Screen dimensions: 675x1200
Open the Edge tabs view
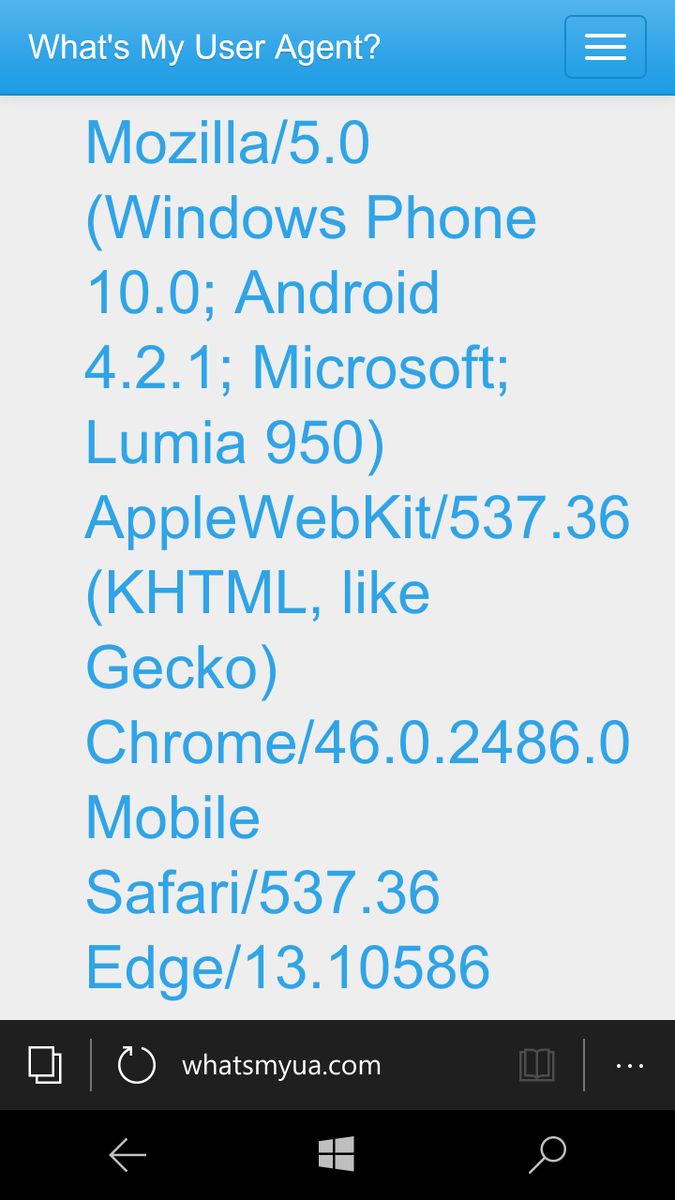coord(45,1065)
